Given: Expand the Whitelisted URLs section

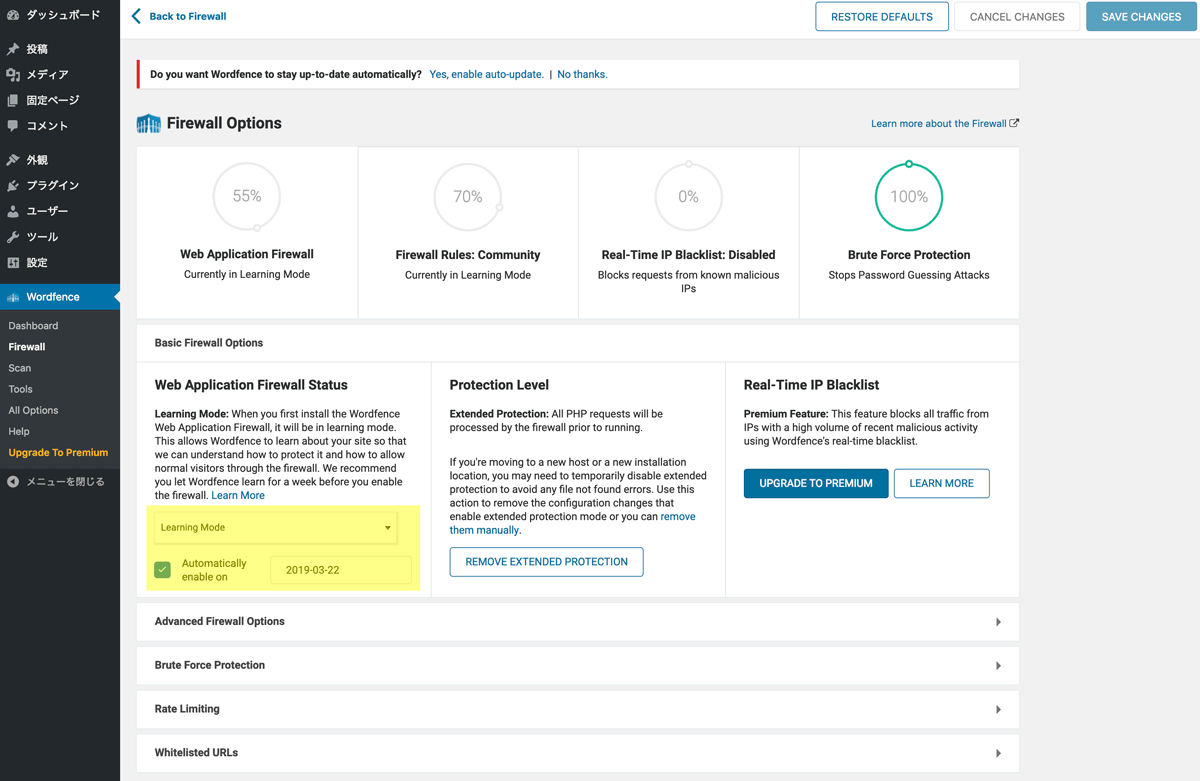Looking at the screenshot, I should (578, 753).
